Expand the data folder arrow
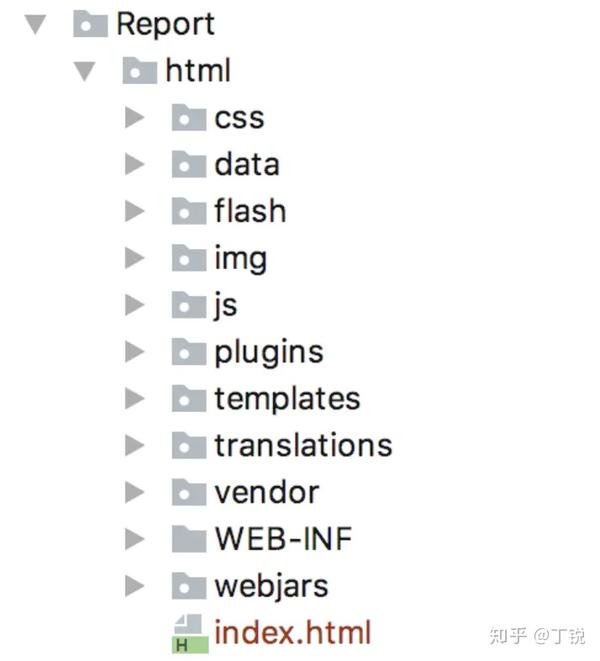 point(135,164)
